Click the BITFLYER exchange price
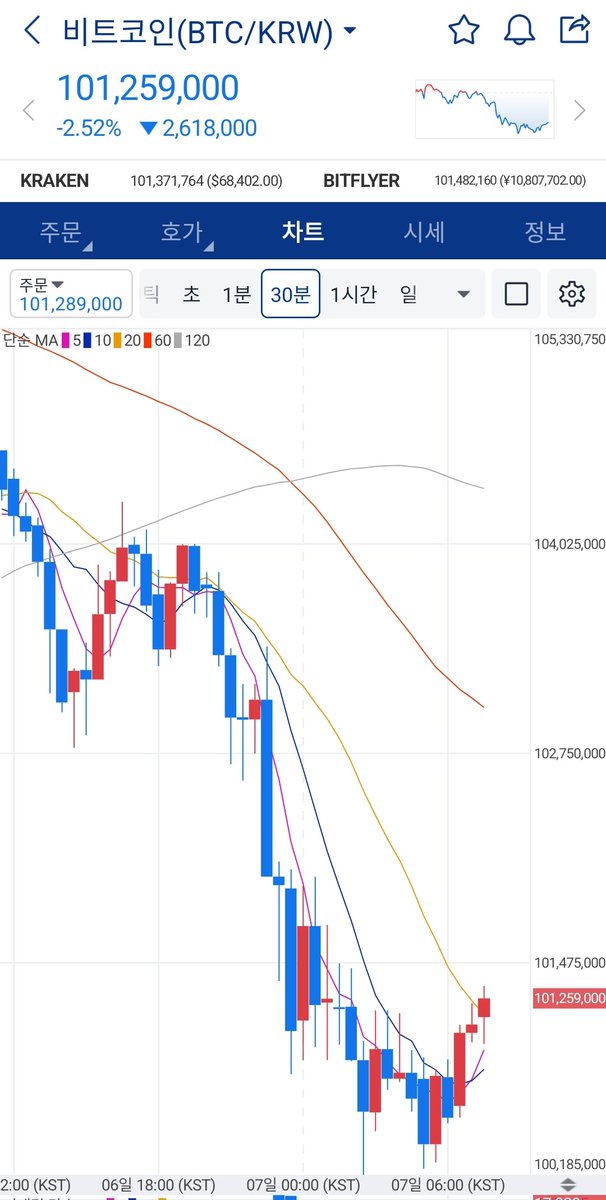 click(512, 181)
